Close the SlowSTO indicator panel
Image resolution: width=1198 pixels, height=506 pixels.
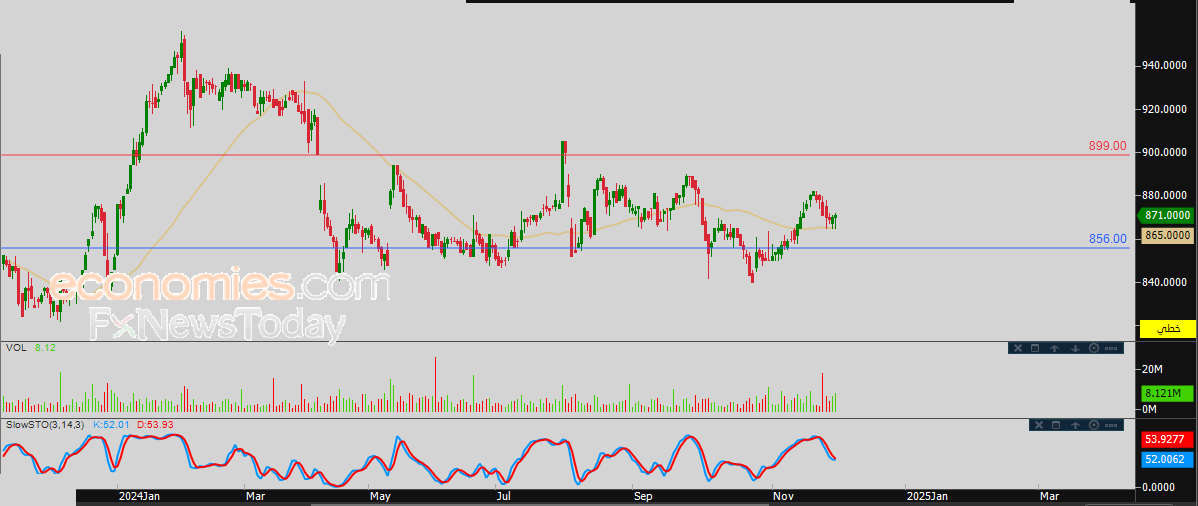(1038, 425)
